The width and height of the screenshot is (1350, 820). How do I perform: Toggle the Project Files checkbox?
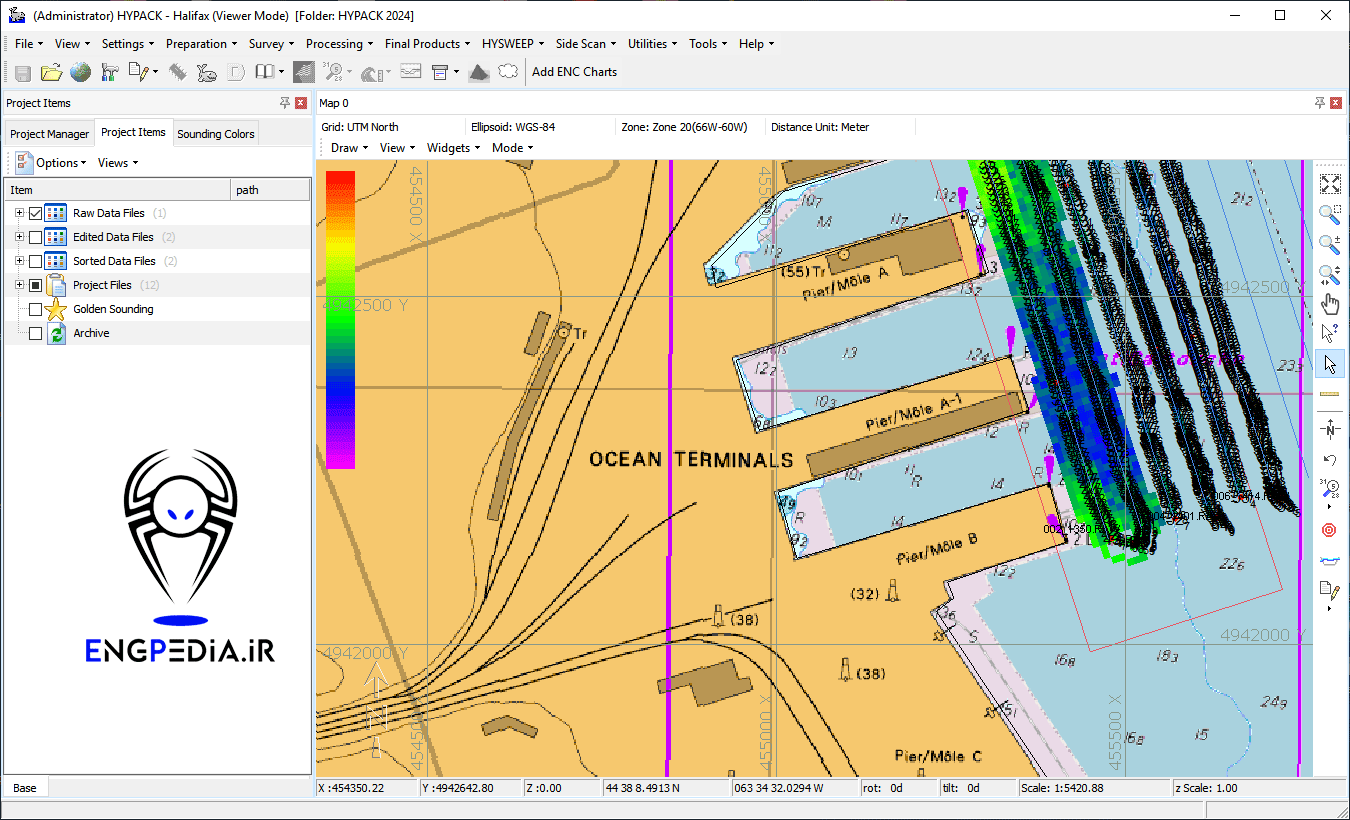click(36, 285)
